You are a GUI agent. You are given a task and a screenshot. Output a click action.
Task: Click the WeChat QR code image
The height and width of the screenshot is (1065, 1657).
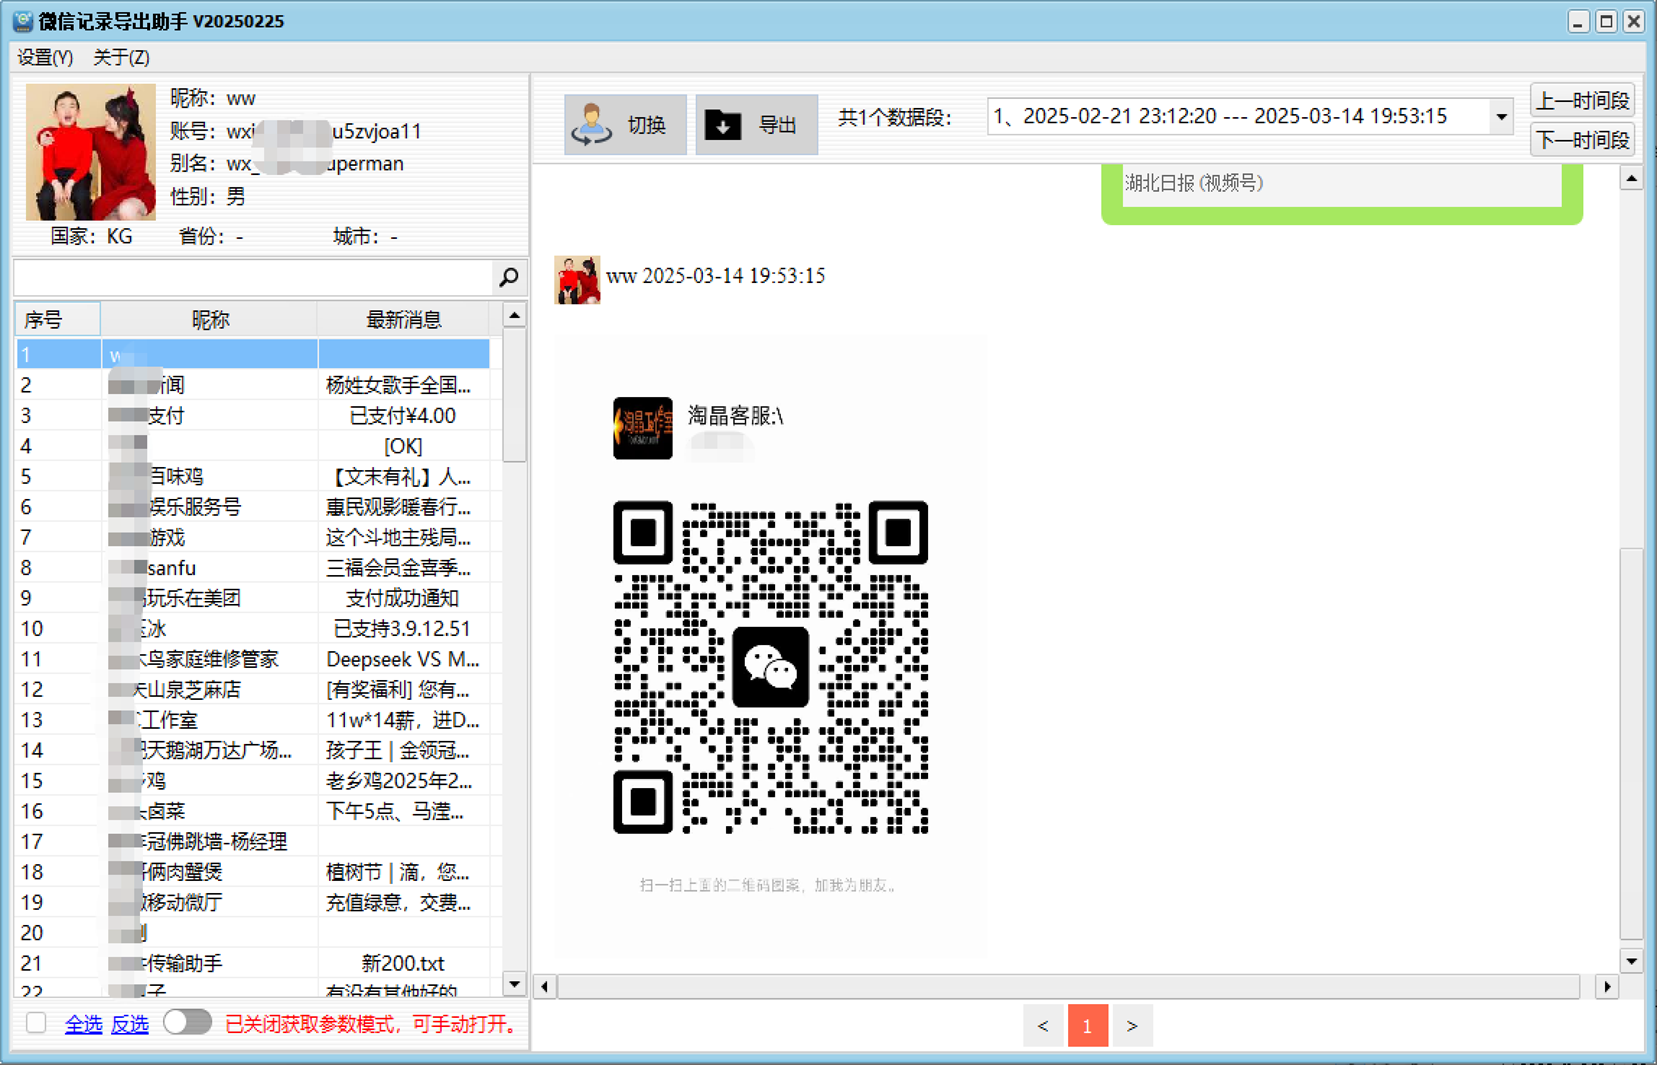(x=770, y=667)
